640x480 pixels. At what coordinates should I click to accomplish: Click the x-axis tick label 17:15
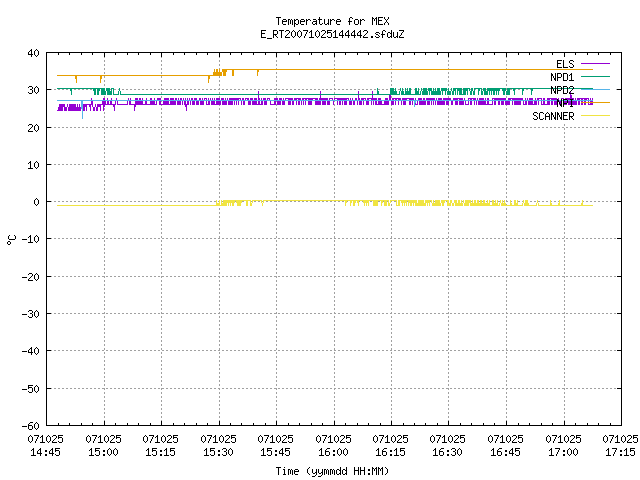pos(620,452)
